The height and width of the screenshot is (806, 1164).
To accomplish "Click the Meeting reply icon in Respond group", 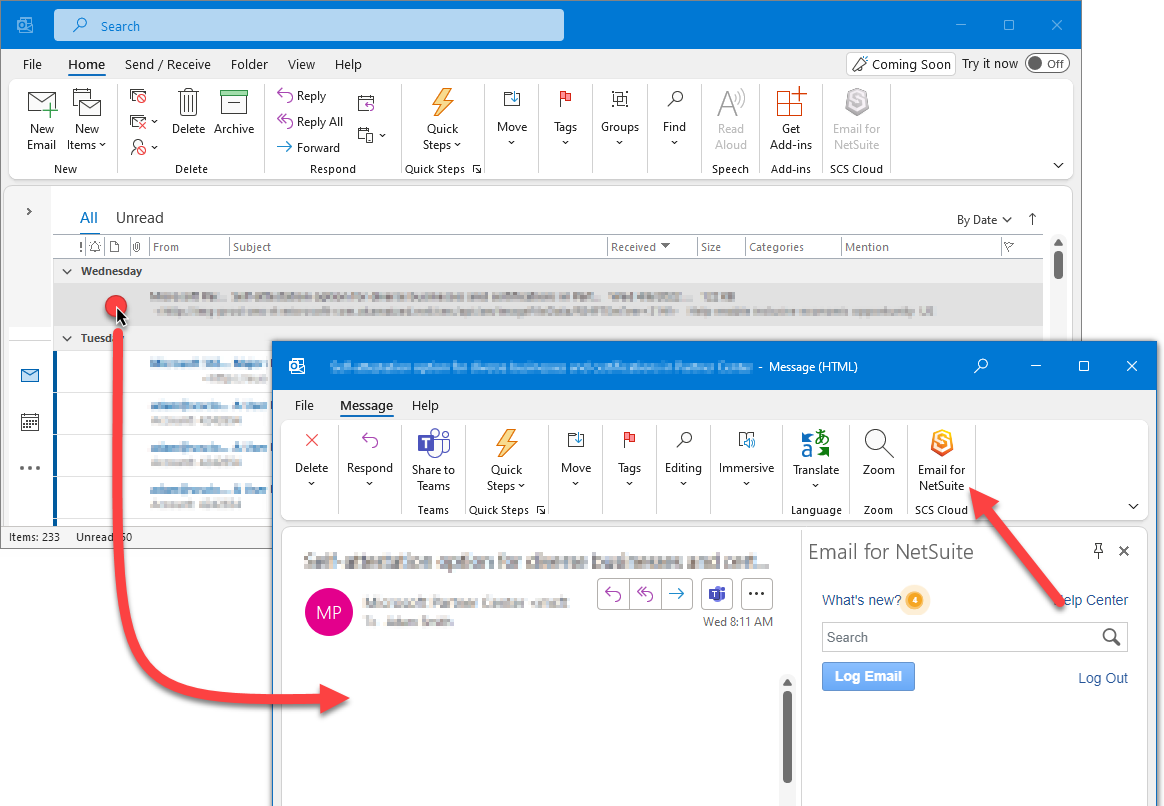I will 366,103.
